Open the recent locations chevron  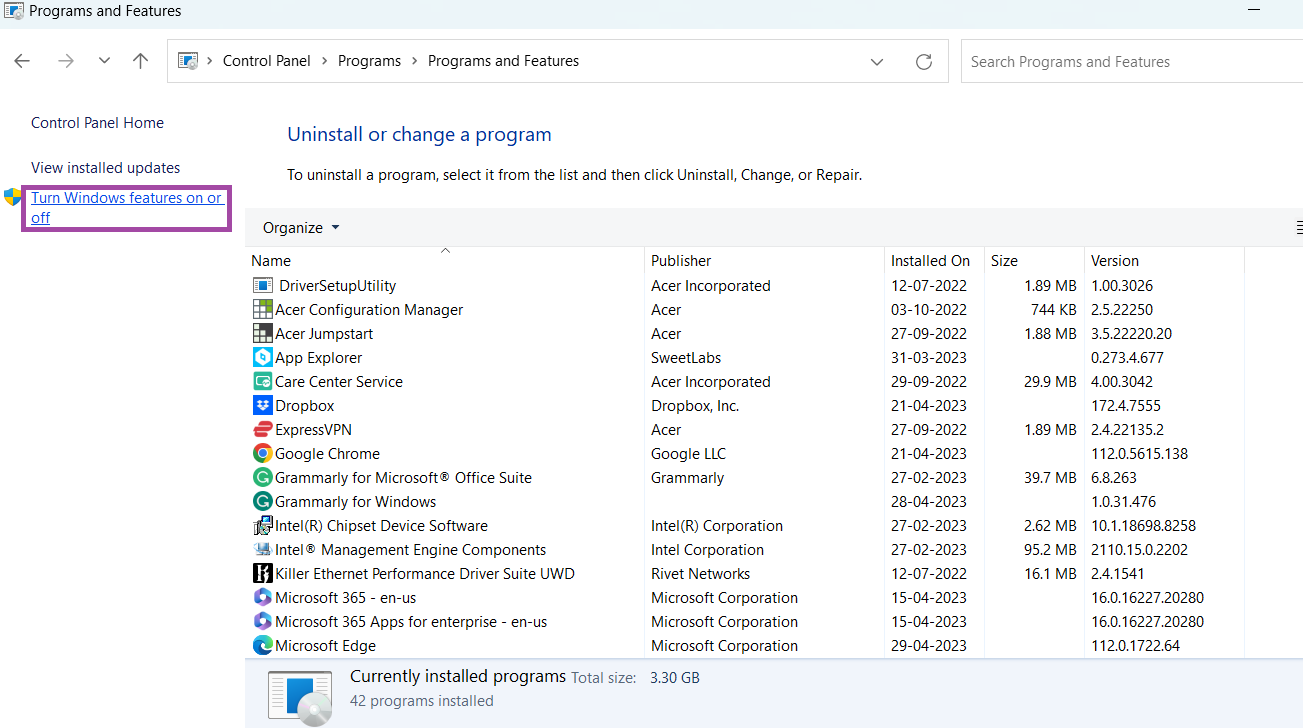(104, 61)
